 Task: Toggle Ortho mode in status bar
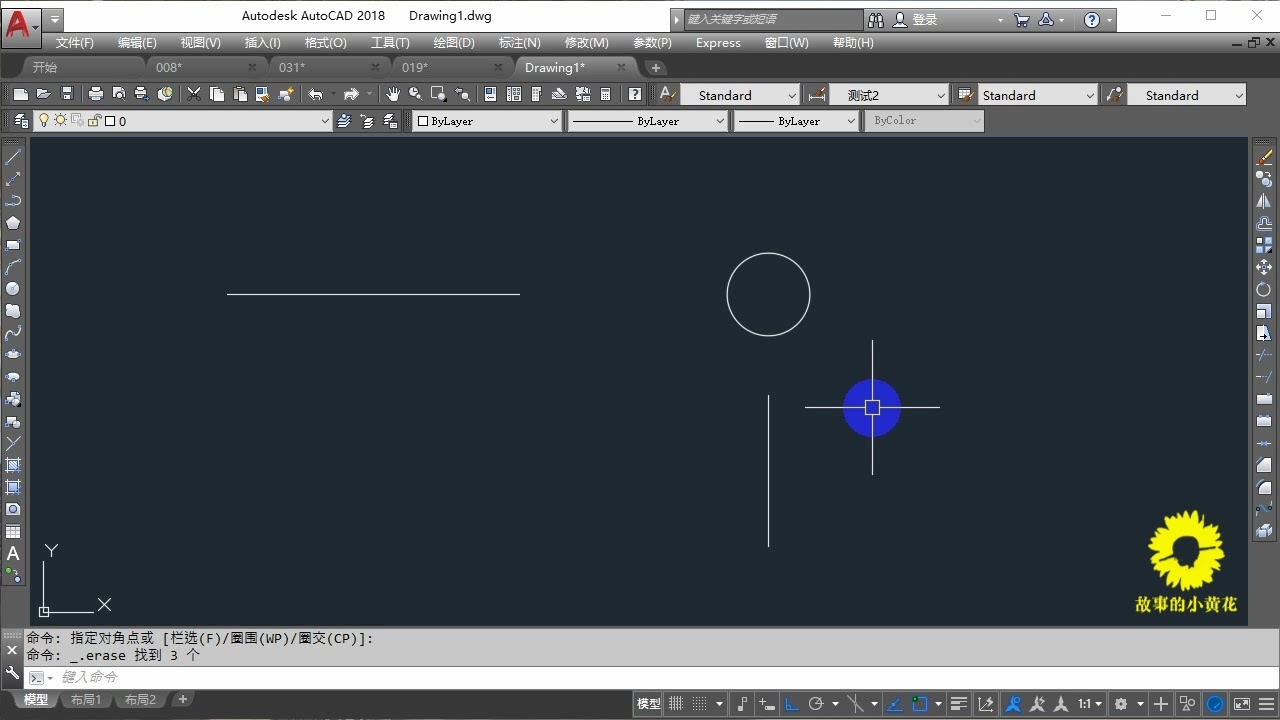pos(792,704)
